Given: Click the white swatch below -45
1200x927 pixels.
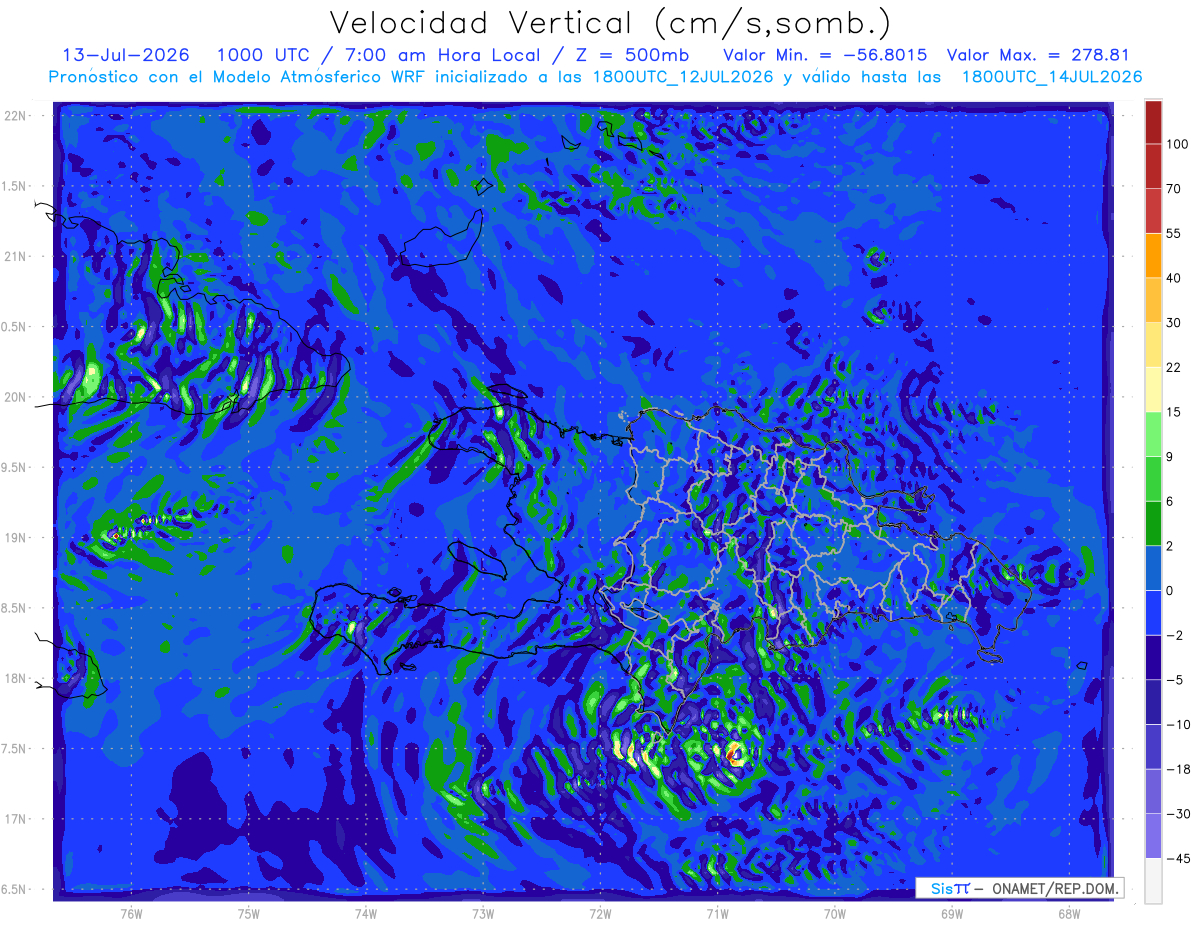Looking at the screenshot, I should click(1153, 880).
